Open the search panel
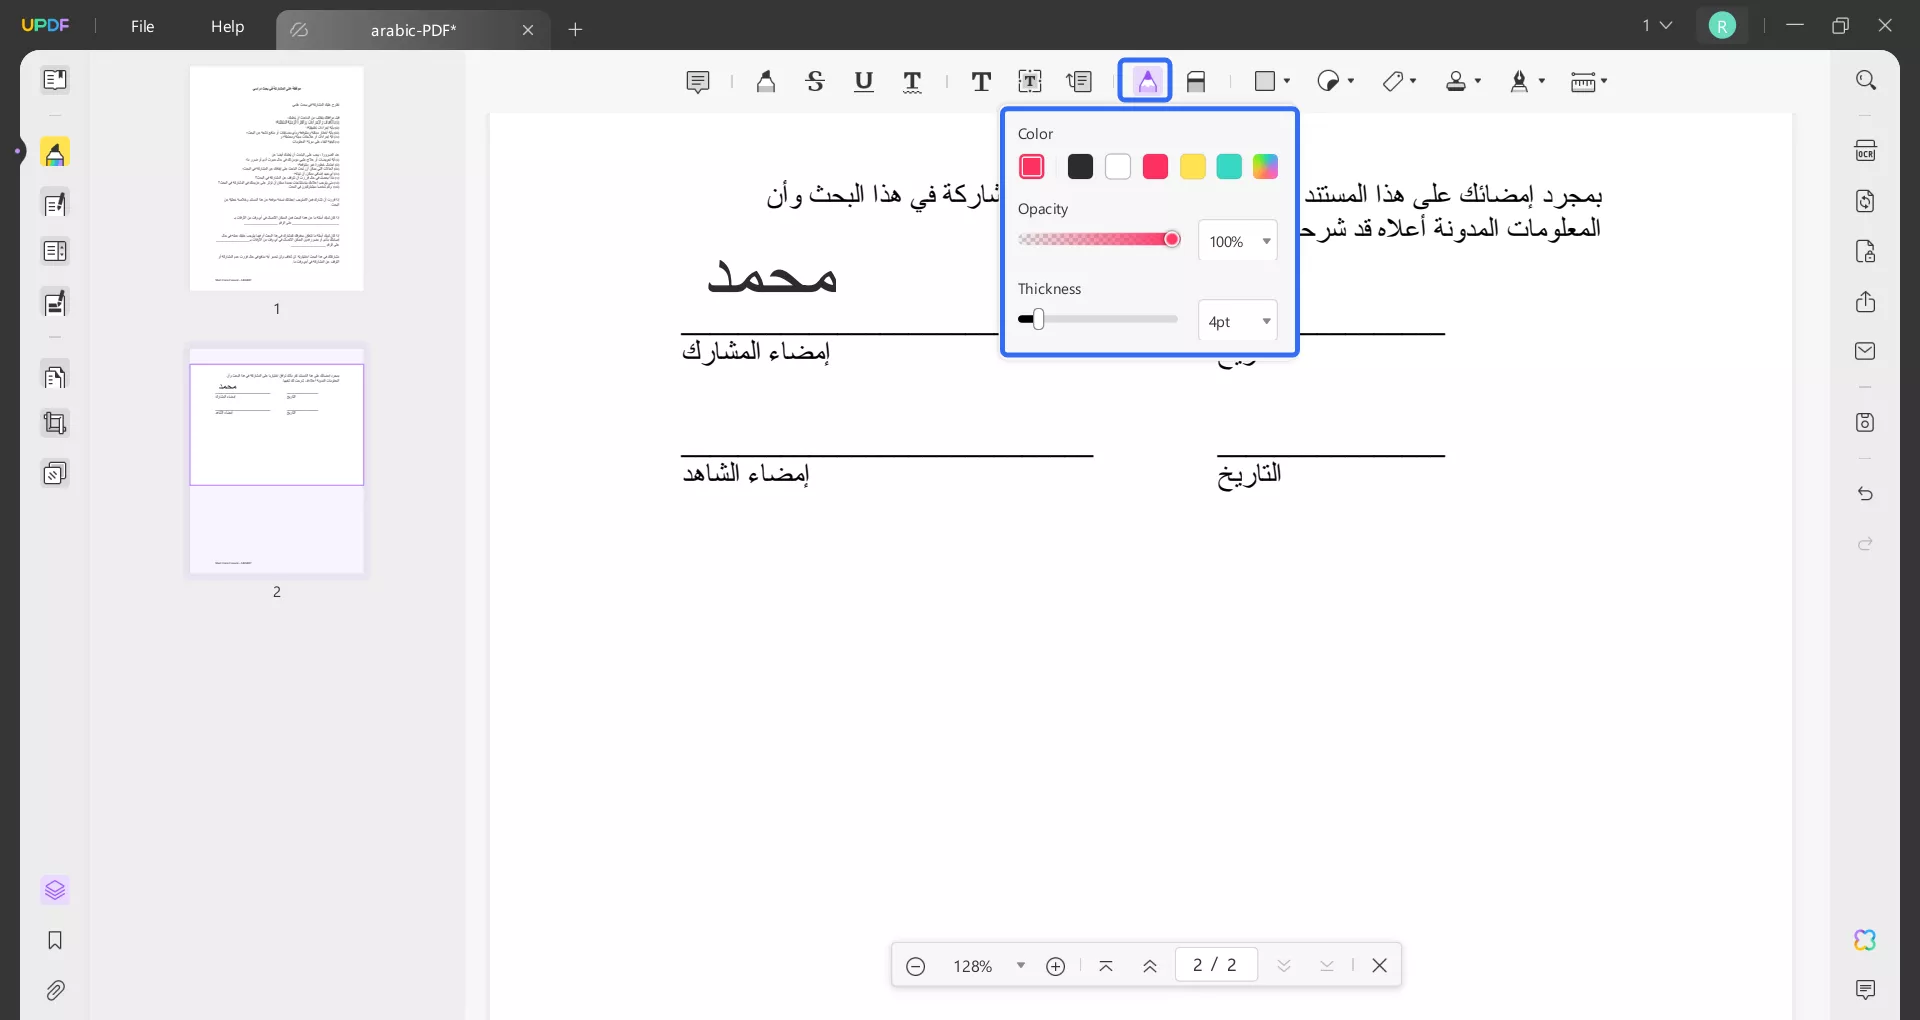 tap(1866, 79)
